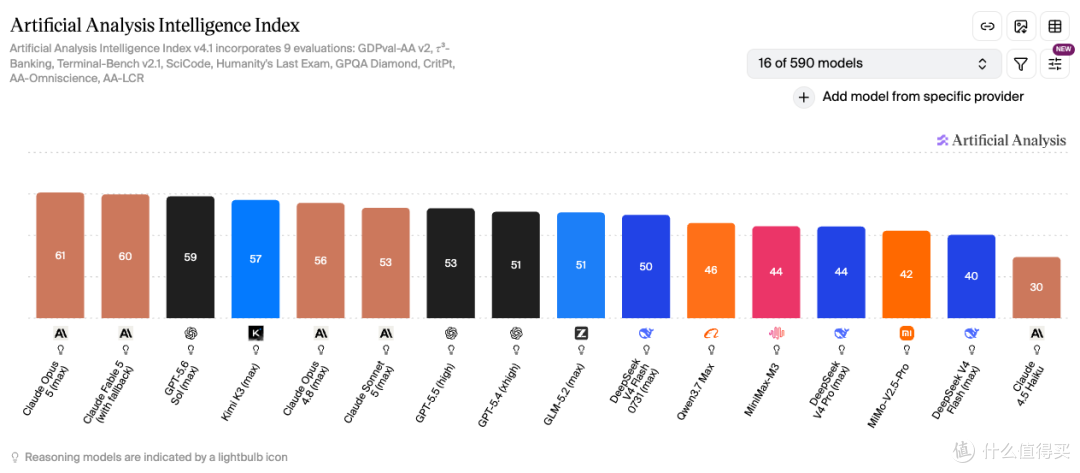Screen dimensions: 1080x473
Task: Click the model selector chevron arrows
Action: click(982, 64)
